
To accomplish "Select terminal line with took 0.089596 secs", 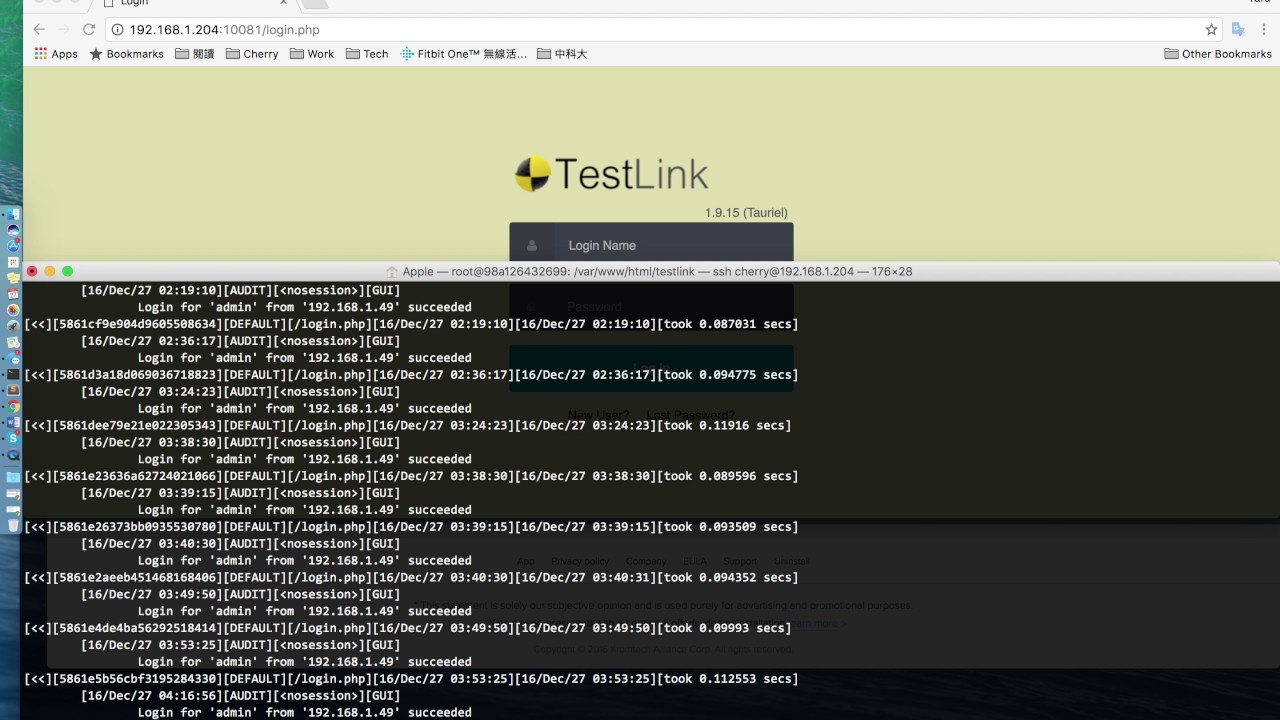I will 411,476.
